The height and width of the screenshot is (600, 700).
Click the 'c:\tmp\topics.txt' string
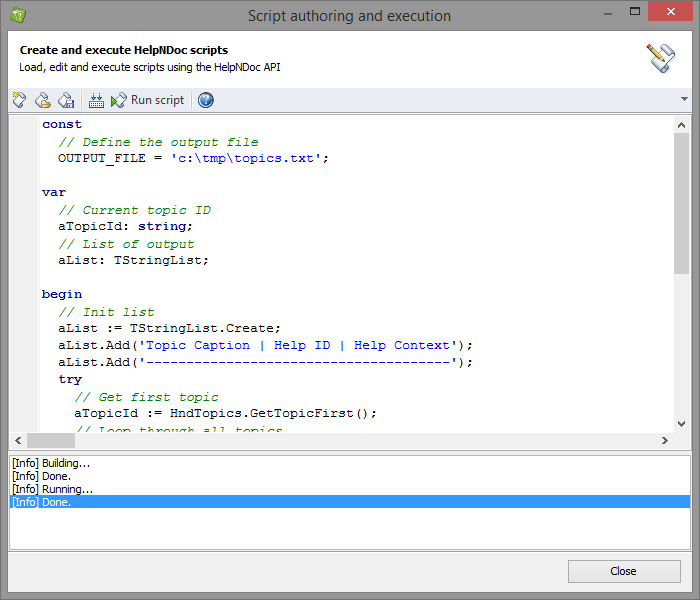246,158
